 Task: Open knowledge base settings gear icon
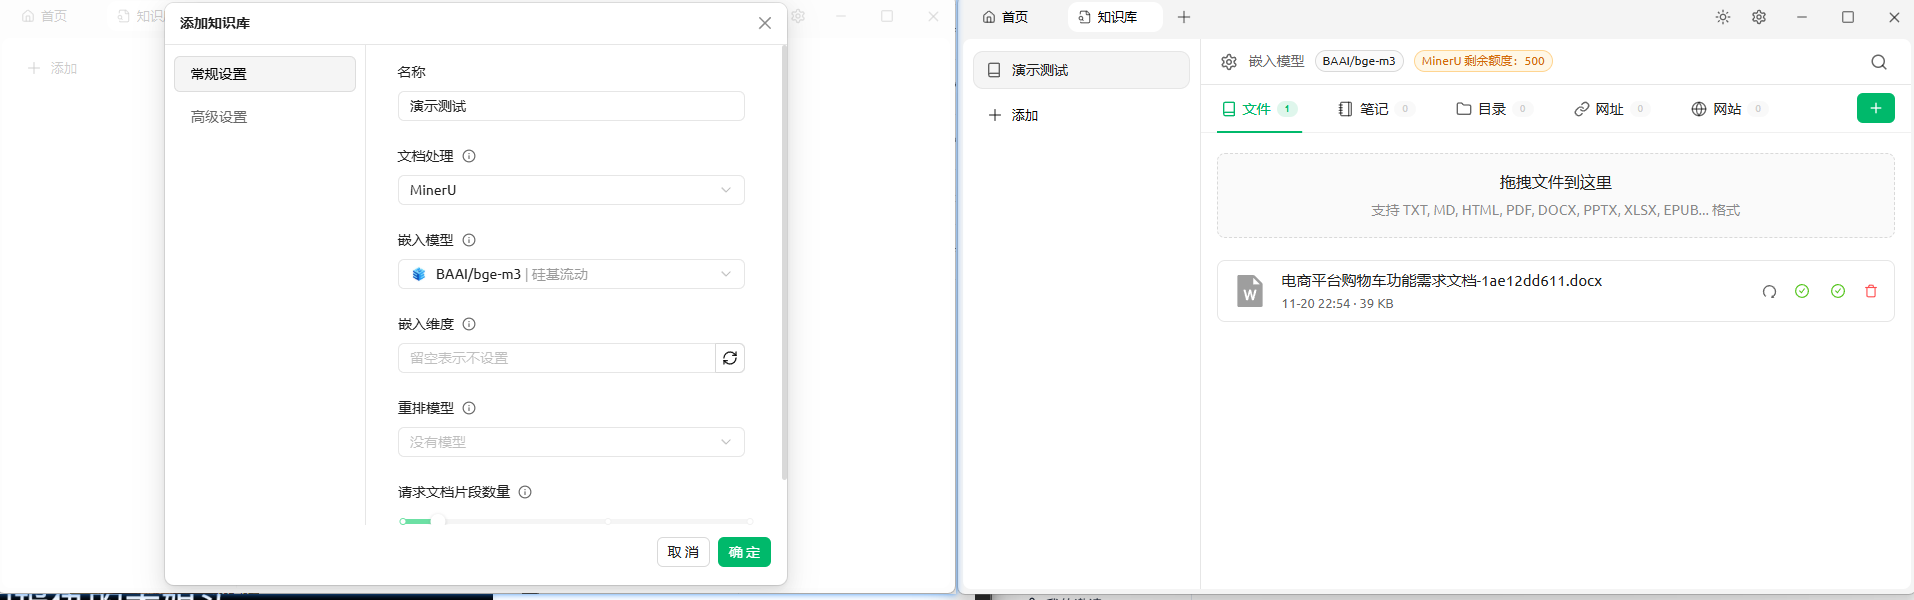(x=1229, y=62)
